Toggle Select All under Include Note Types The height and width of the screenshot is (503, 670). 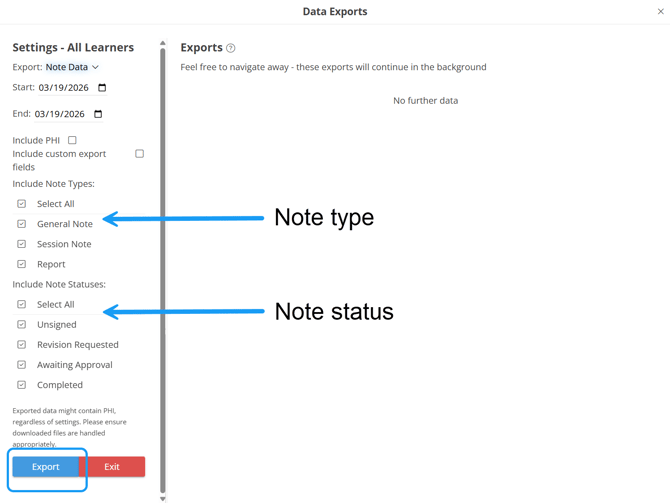[x=22, y=204]
